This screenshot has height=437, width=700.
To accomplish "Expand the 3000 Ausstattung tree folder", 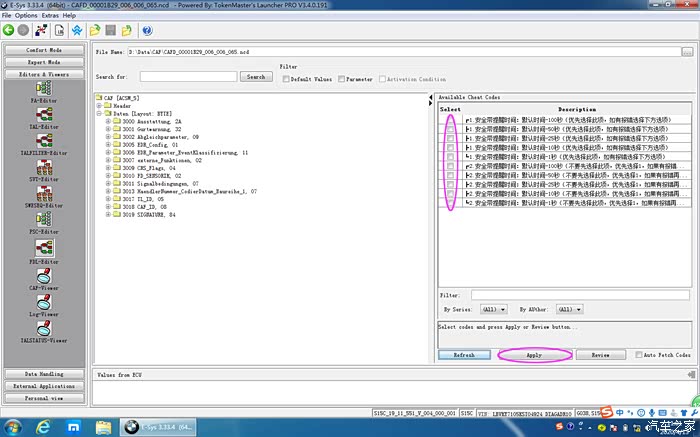I will [x=108, y=121].
